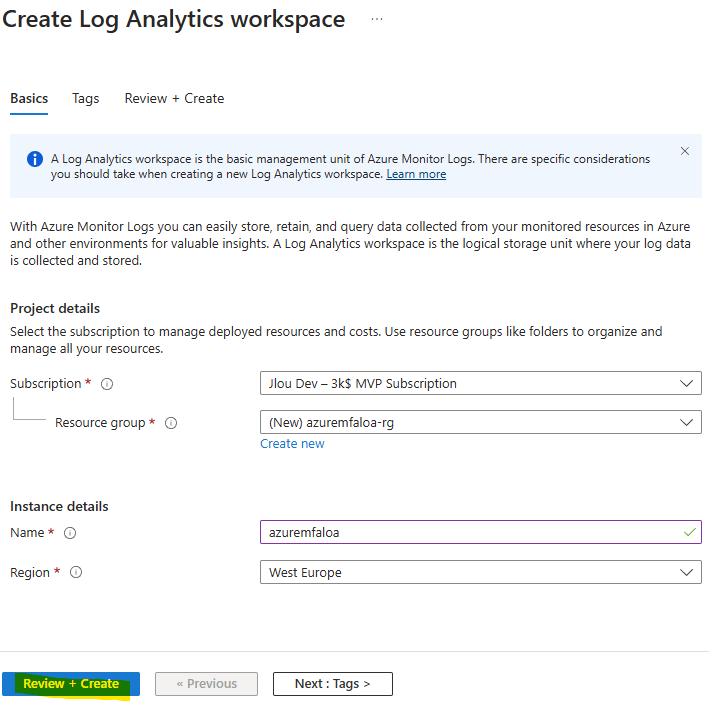Click the green checkmark in Name field
Image resolution: width=709 pixels, height=703 pixels.
pyautogui.click(x=690, y=532)
